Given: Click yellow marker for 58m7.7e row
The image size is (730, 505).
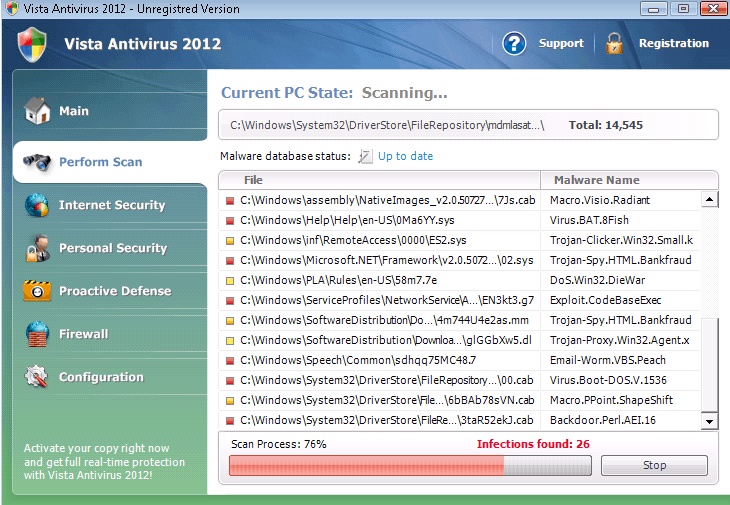Looking at the screenshot, I should click(230, 281).
